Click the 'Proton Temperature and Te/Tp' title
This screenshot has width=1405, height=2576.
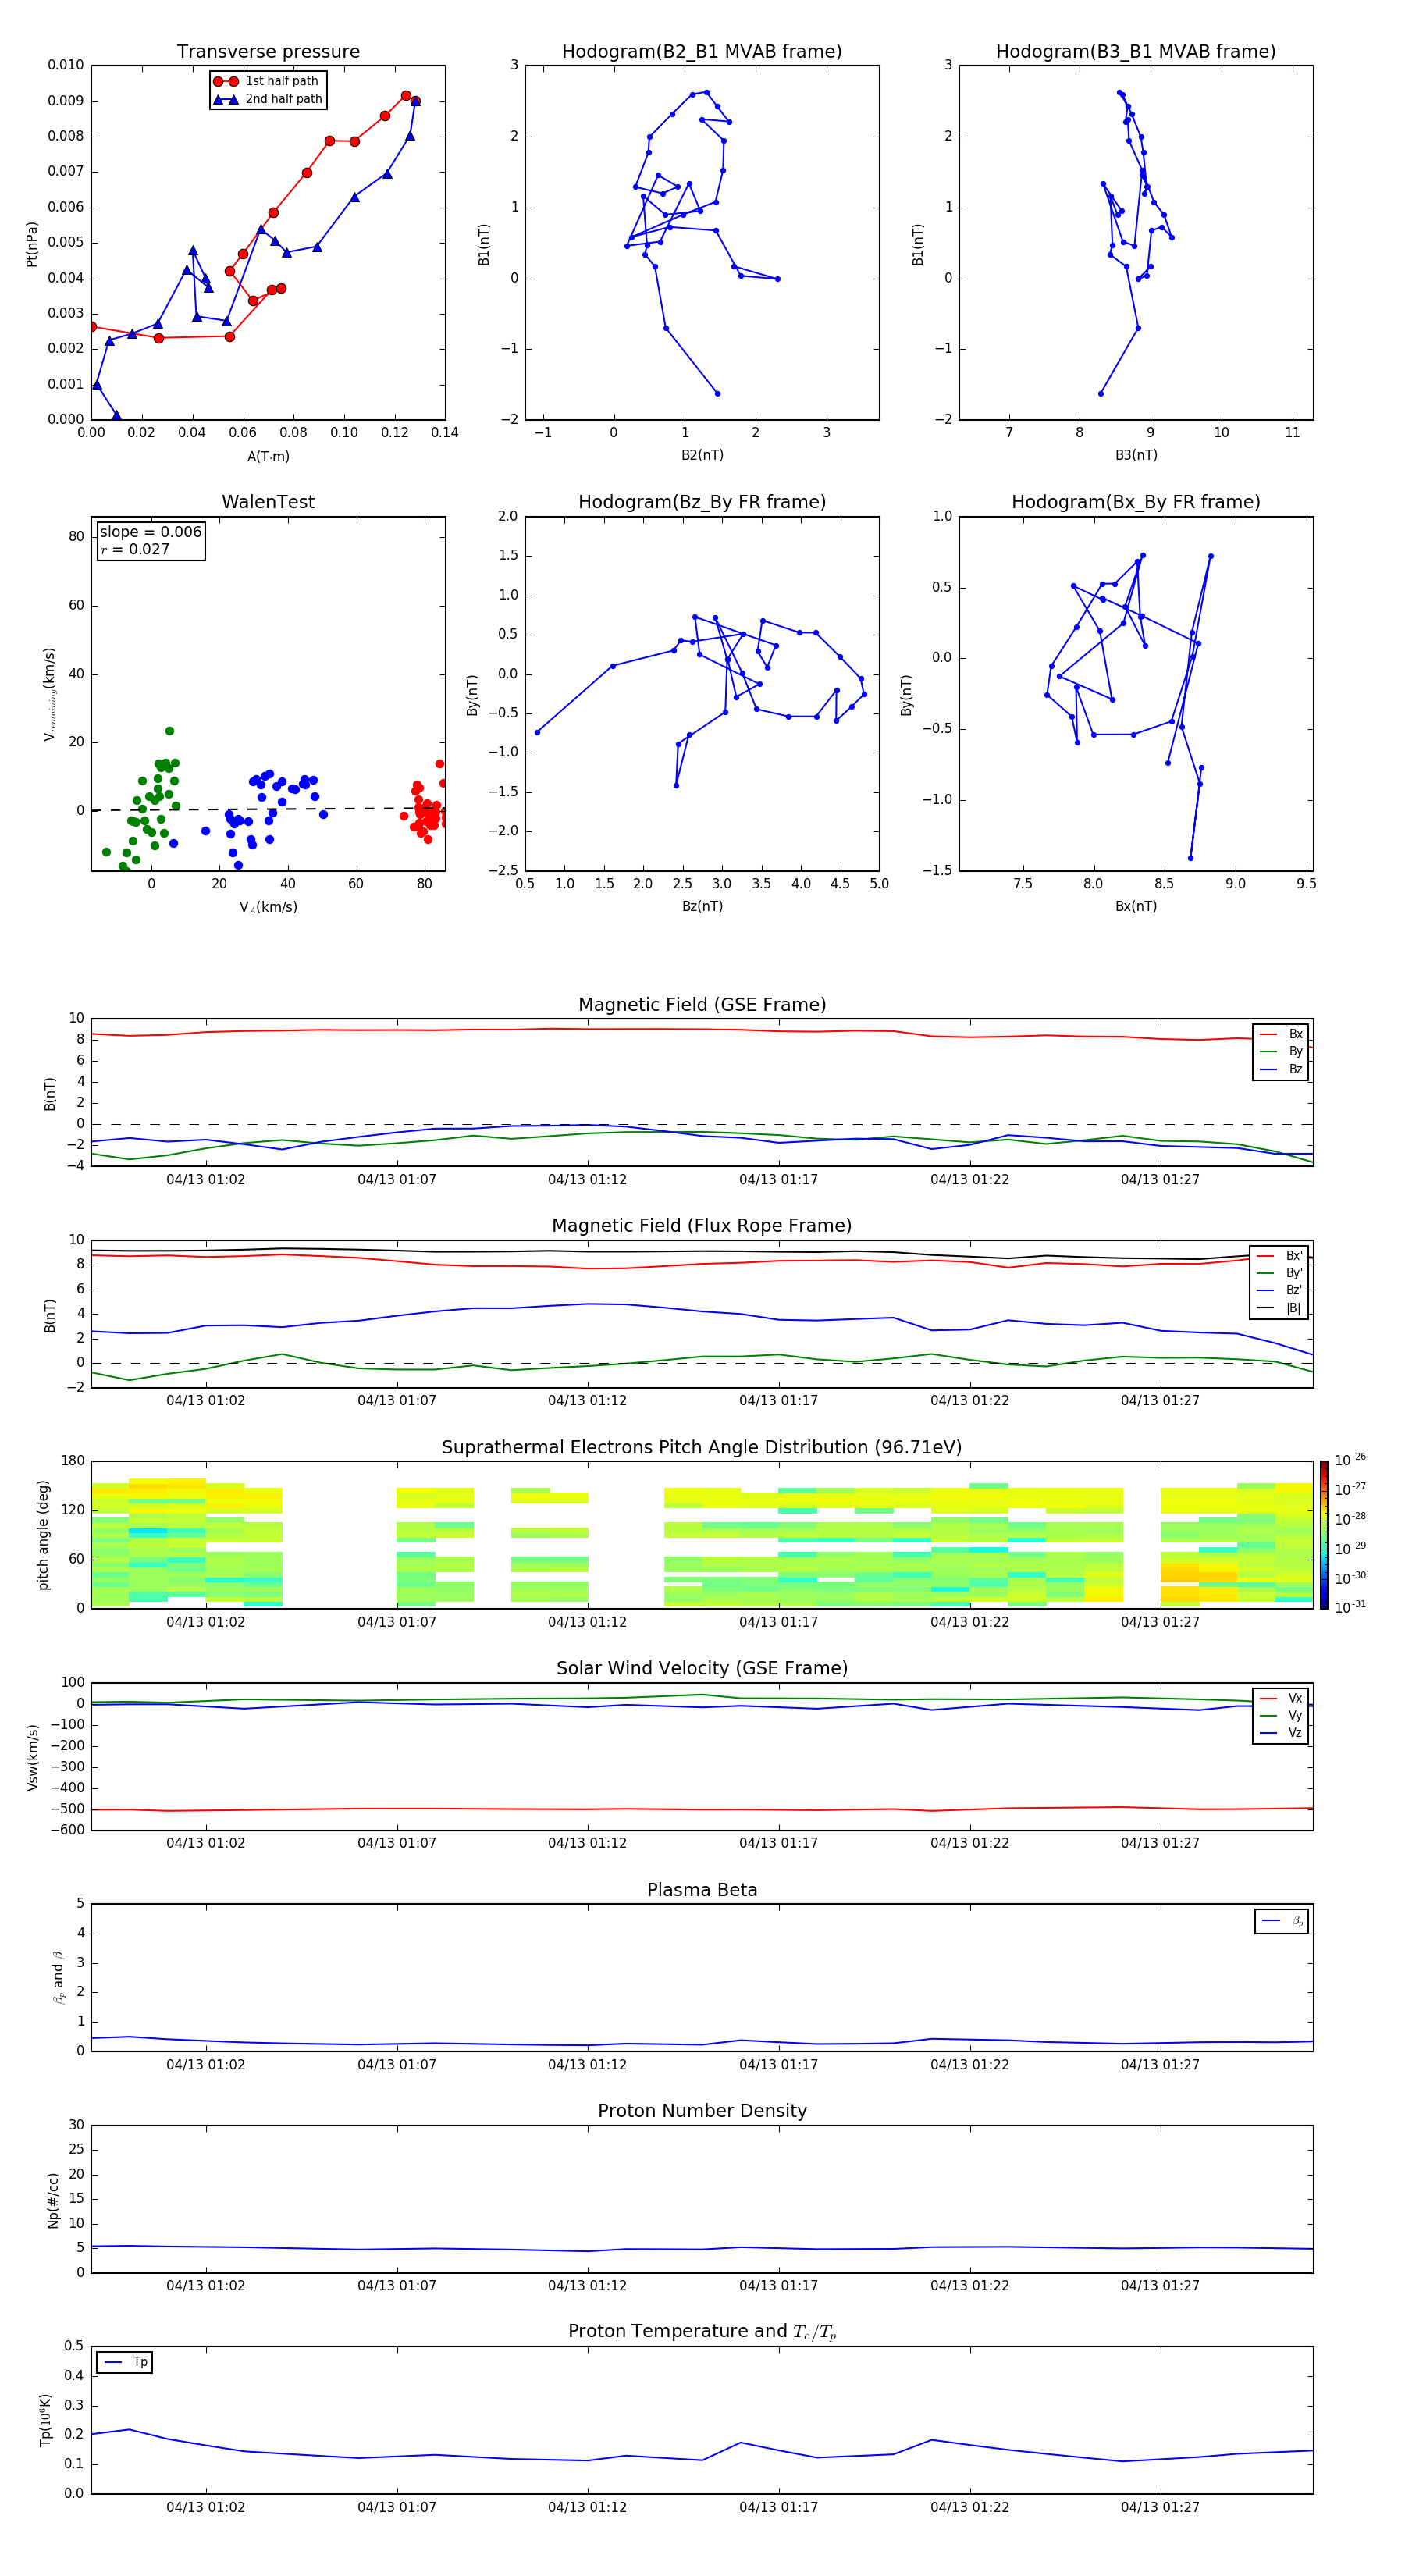[x=702, y=2332]
